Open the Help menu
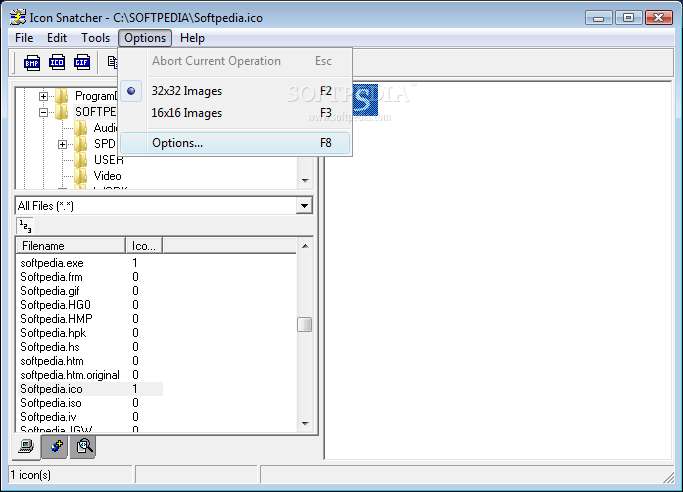 (192, 38)
